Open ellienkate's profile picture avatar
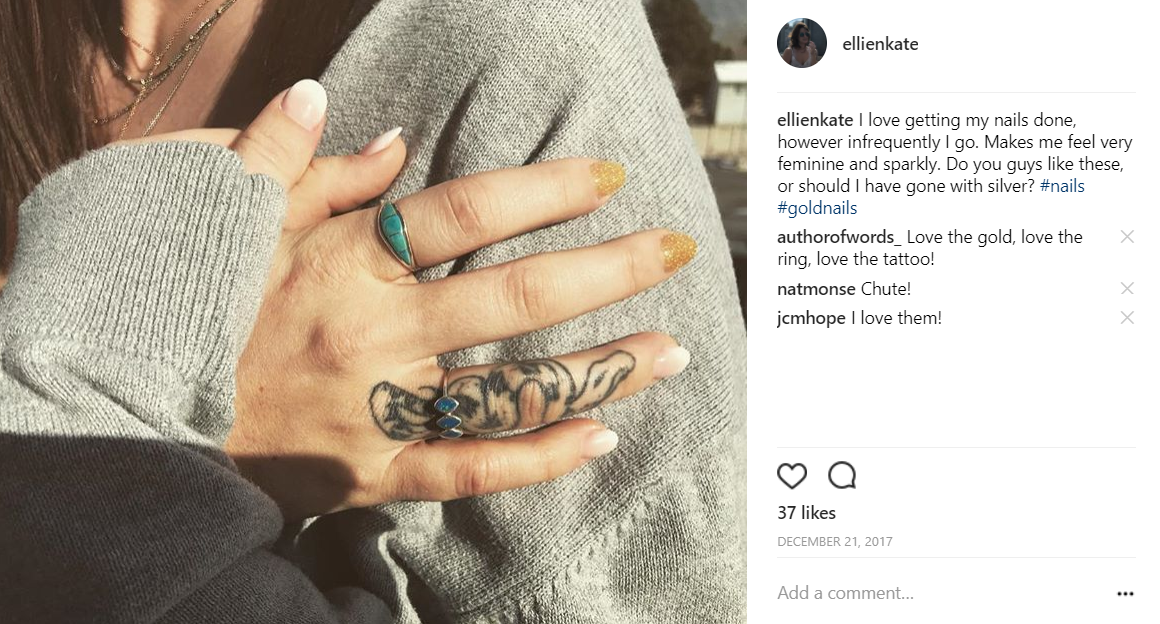Screen dimensions: 1160x624 point(802,44)
